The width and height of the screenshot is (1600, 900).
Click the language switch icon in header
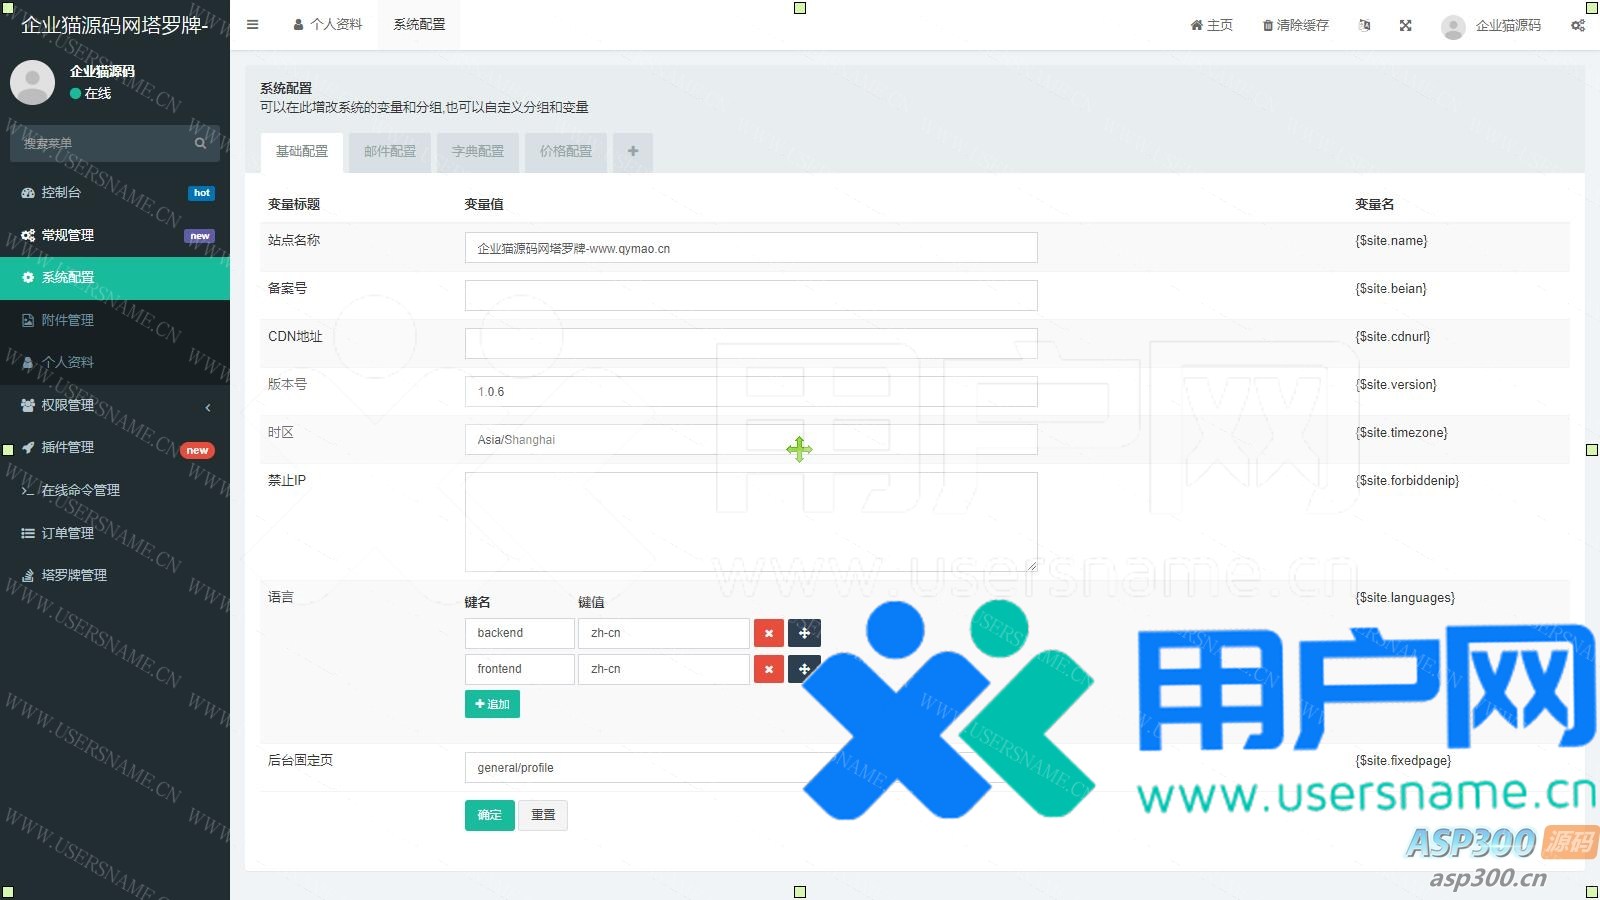point(1364,25)
